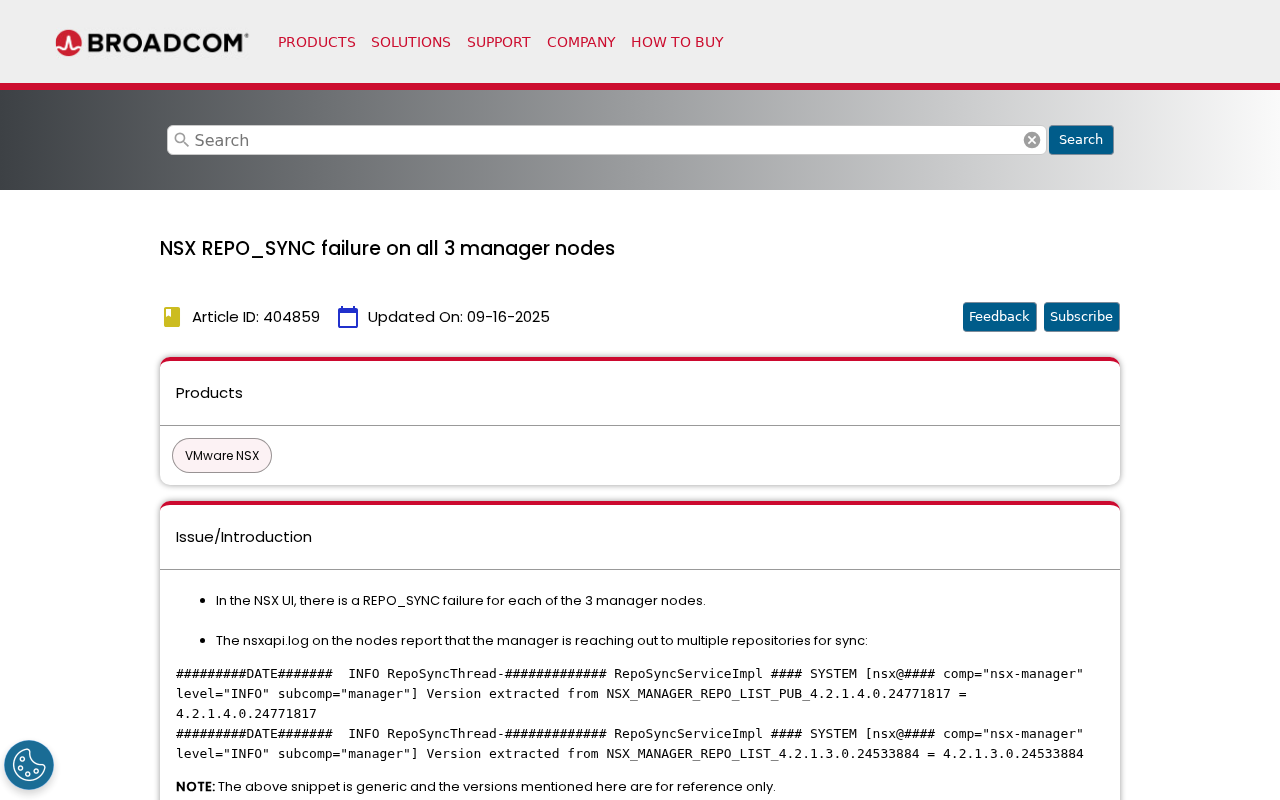Click the yellow bookmark icon beside Article ID
This screenshot has height=800, width=1280.
pos(170,315)
